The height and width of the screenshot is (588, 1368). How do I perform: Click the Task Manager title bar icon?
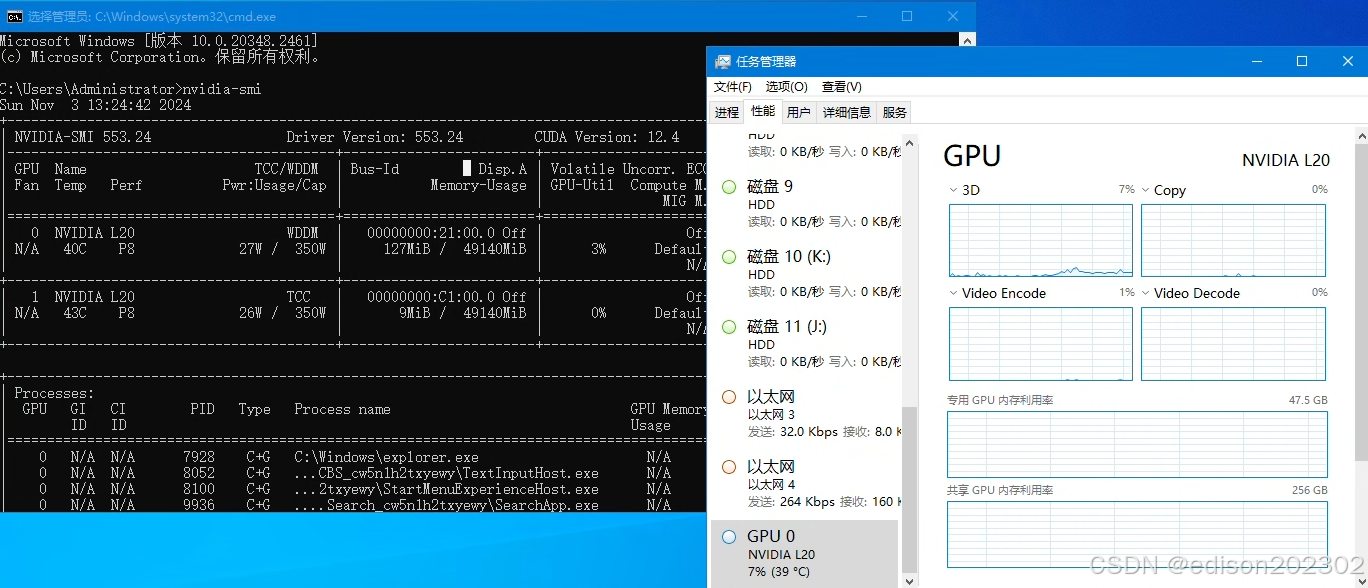[722, 61]
